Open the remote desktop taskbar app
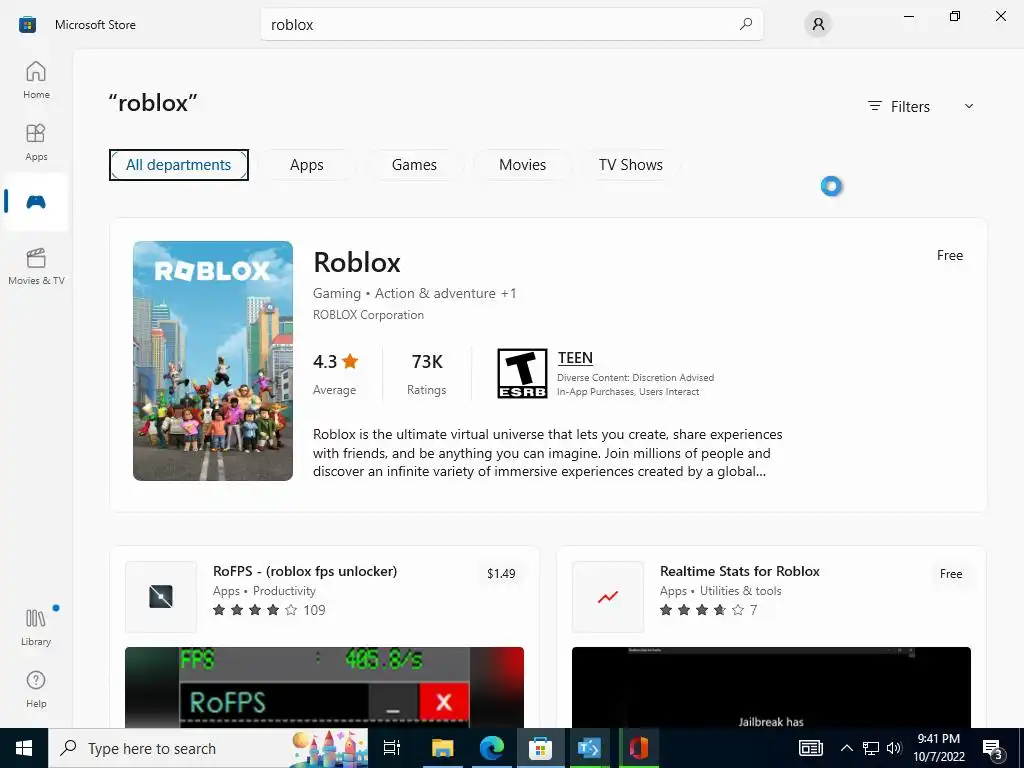The height and width of the screenshot is (768, 1024). [x=589, y=748]
